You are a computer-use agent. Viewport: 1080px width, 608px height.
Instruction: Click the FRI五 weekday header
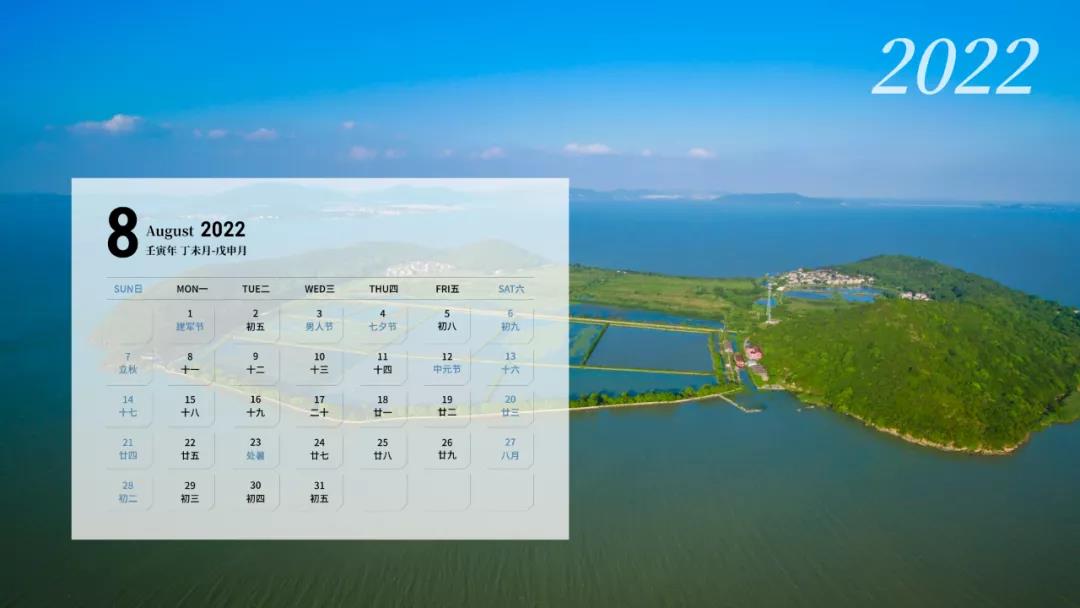(x=447, y=289)
